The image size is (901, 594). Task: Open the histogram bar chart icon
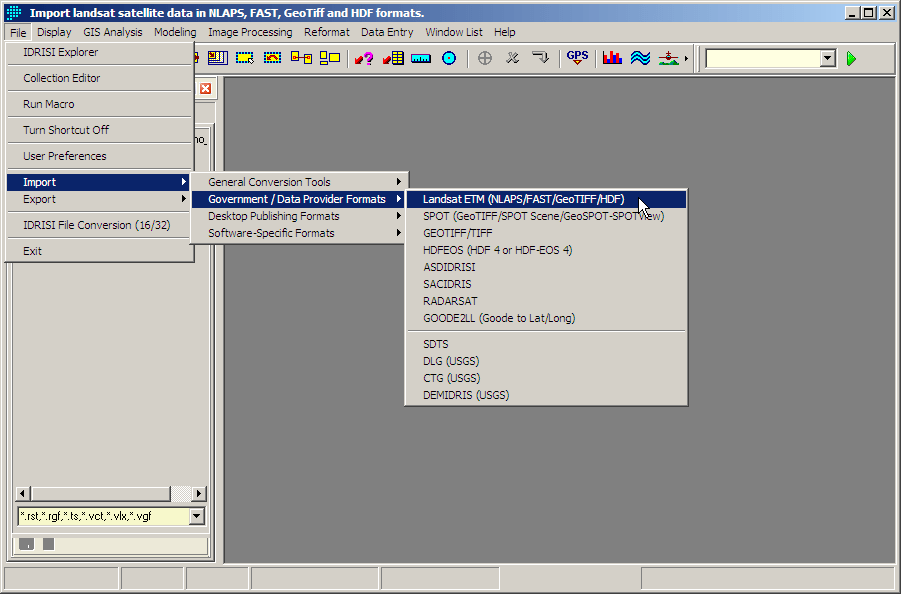pos(613,58)
